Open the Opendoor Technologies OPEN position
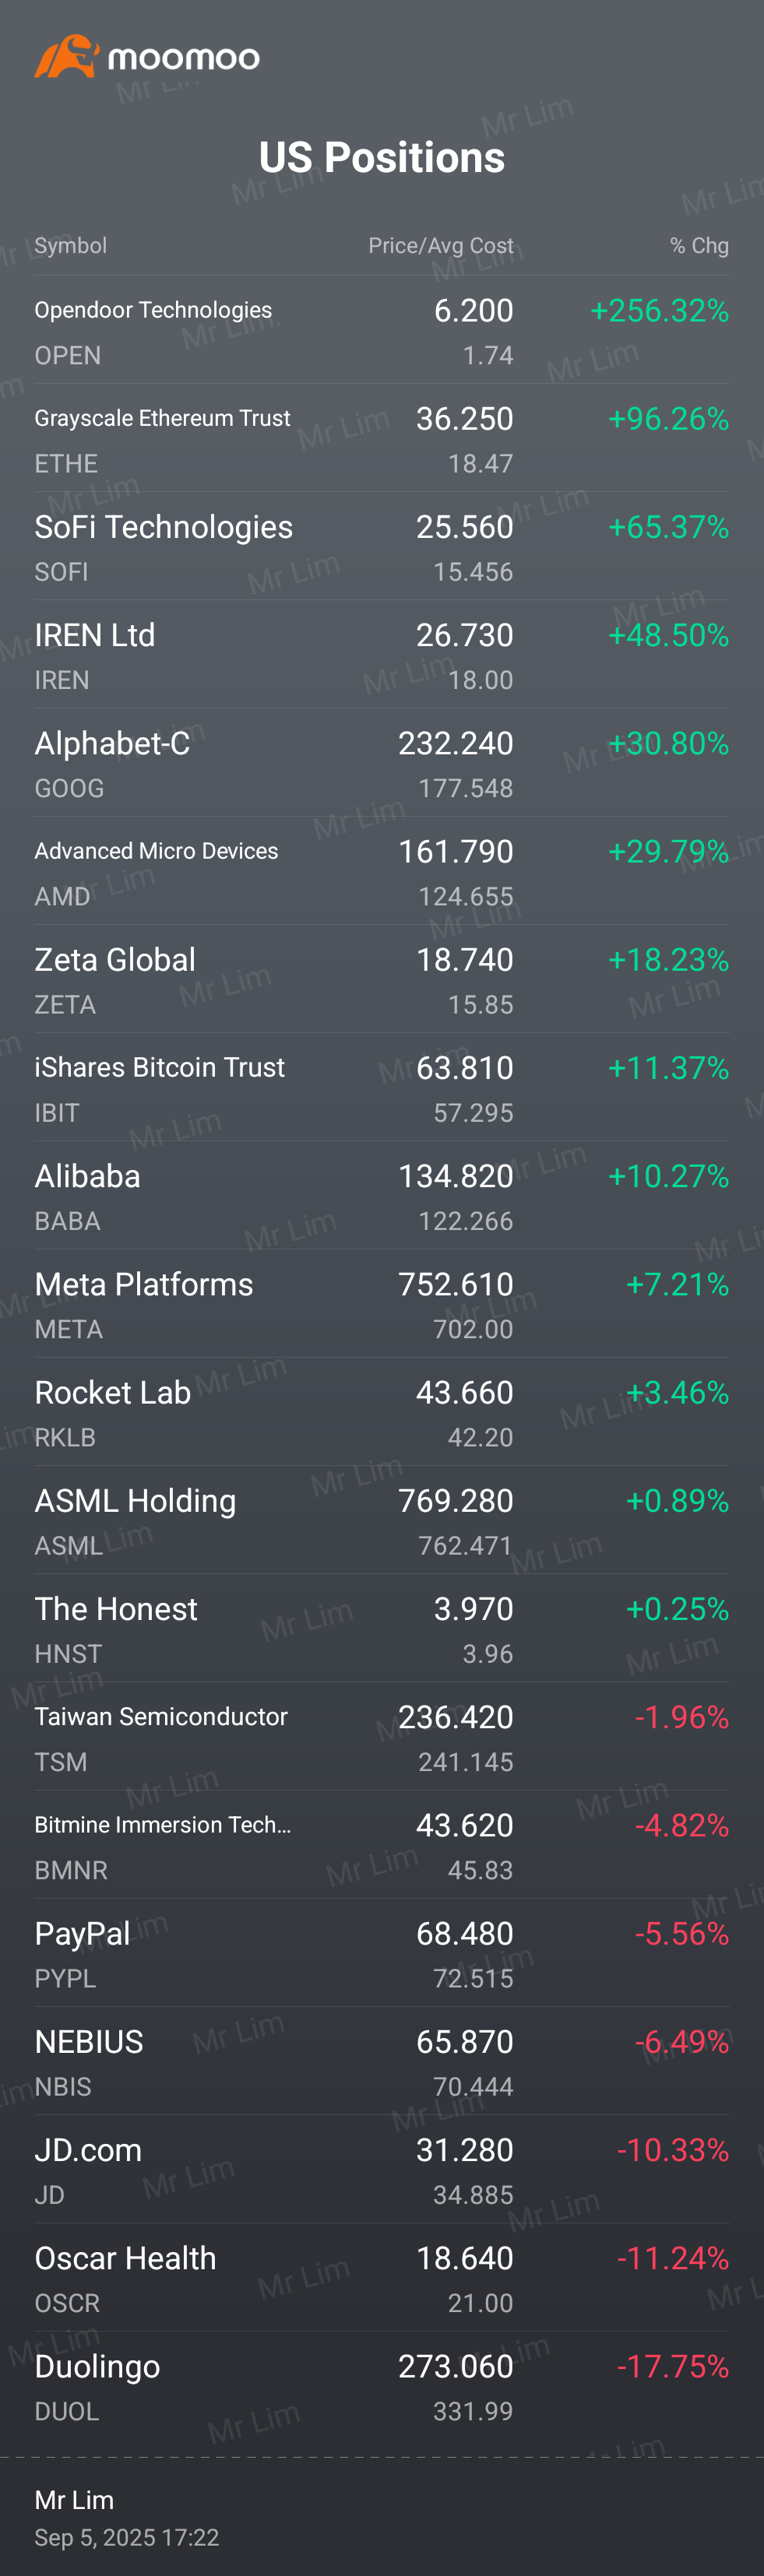Image resolution: width=764 pixels, height=2576 pixels. pyautogui.click(x=382, y=331)
